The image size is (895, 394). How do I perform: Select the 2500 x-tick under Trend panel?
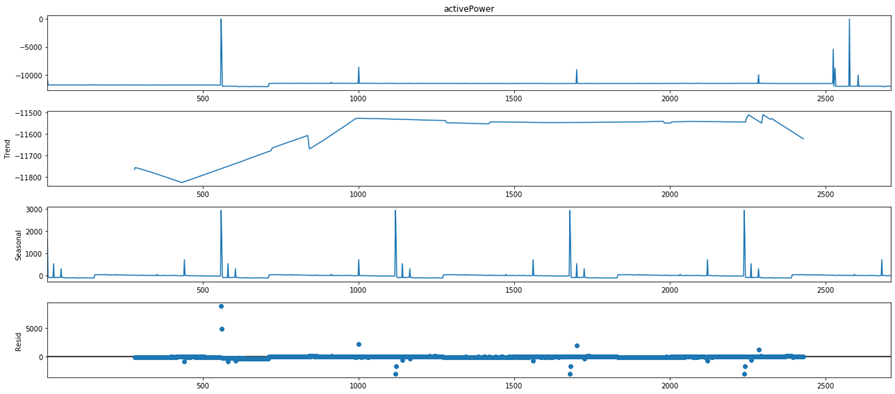tap(825, 194)
